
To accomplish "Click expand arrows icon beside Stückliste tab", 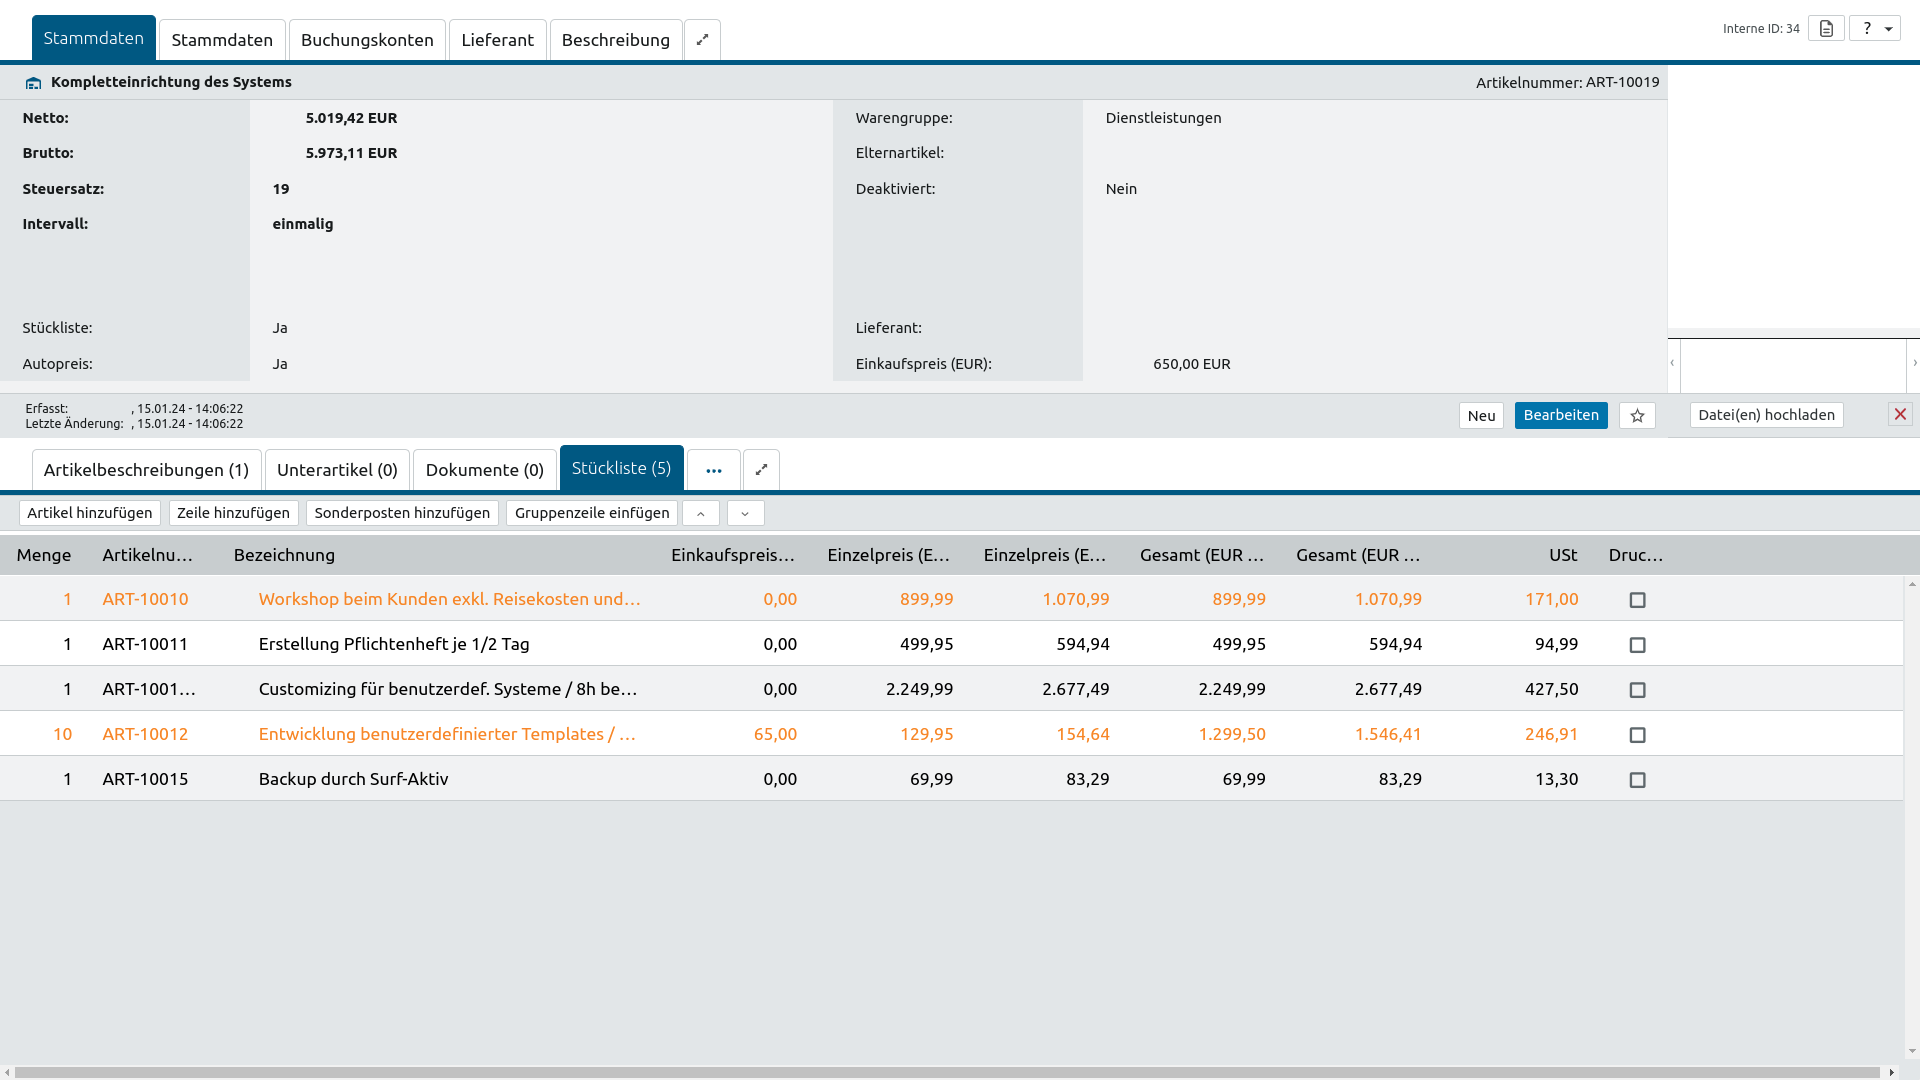I will coord(761,470).
